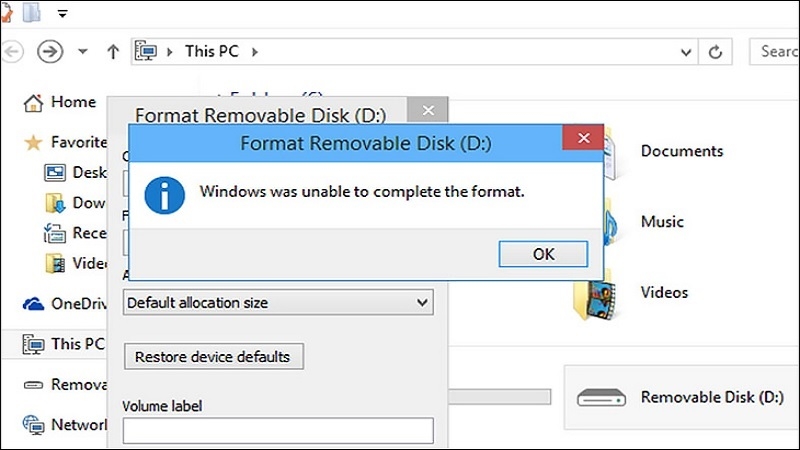800x450 pixels.
Task: Expand the recent locations dropdown arrow
Action: [x=83, y=51]
